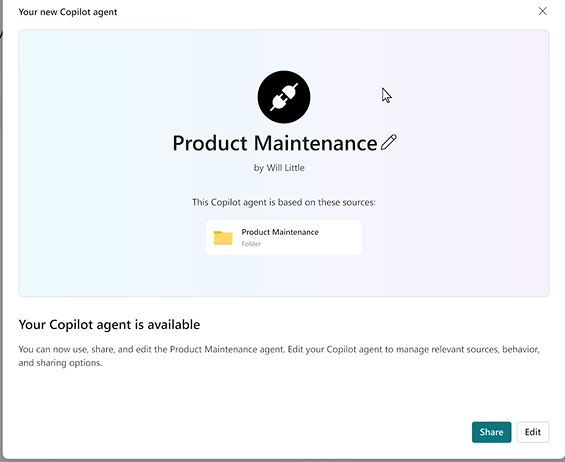The image size is (565, 462).
Task: Click 'Your Copilot agent is available' heading
Action: [x=109, y=325]
